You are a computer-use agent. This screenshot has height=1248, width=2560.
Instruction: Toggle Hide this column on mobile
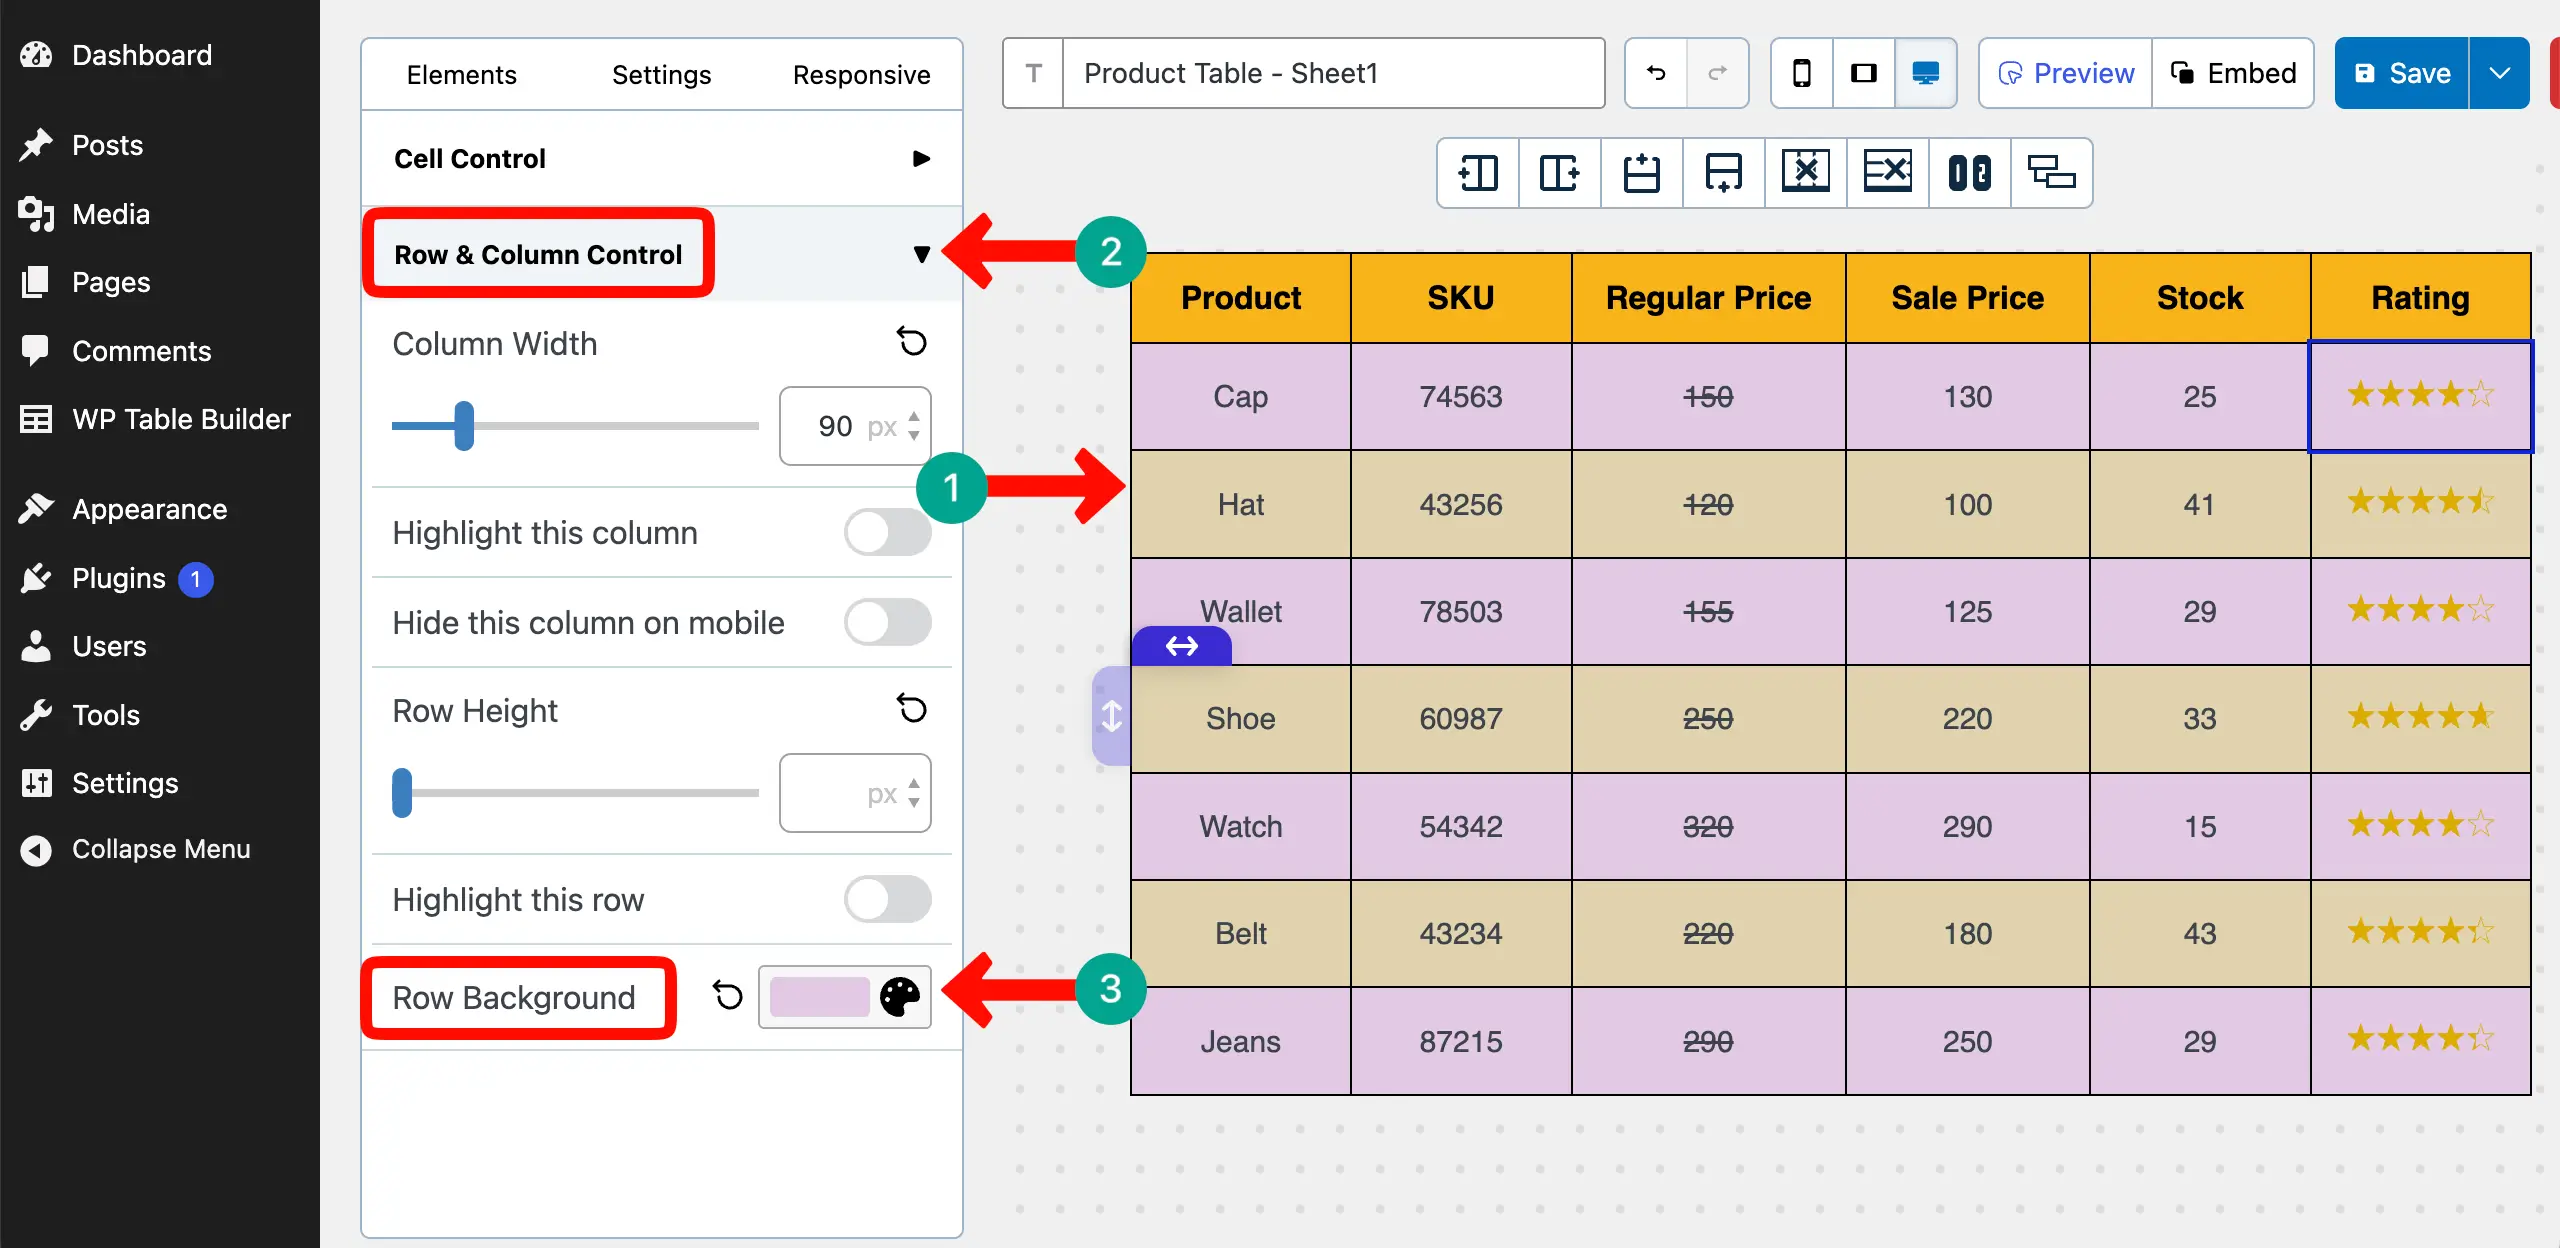tap(888, 622)
